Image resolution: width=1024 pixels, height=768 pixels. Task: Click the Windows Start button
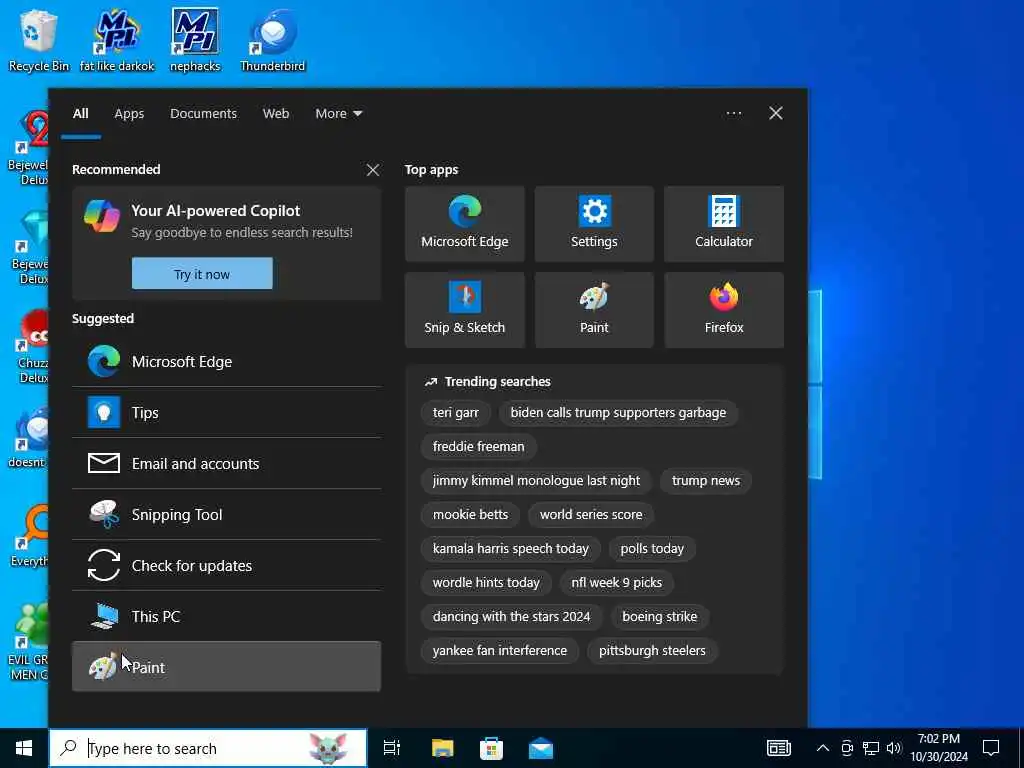pyautogui.click(x=24, y=748)
